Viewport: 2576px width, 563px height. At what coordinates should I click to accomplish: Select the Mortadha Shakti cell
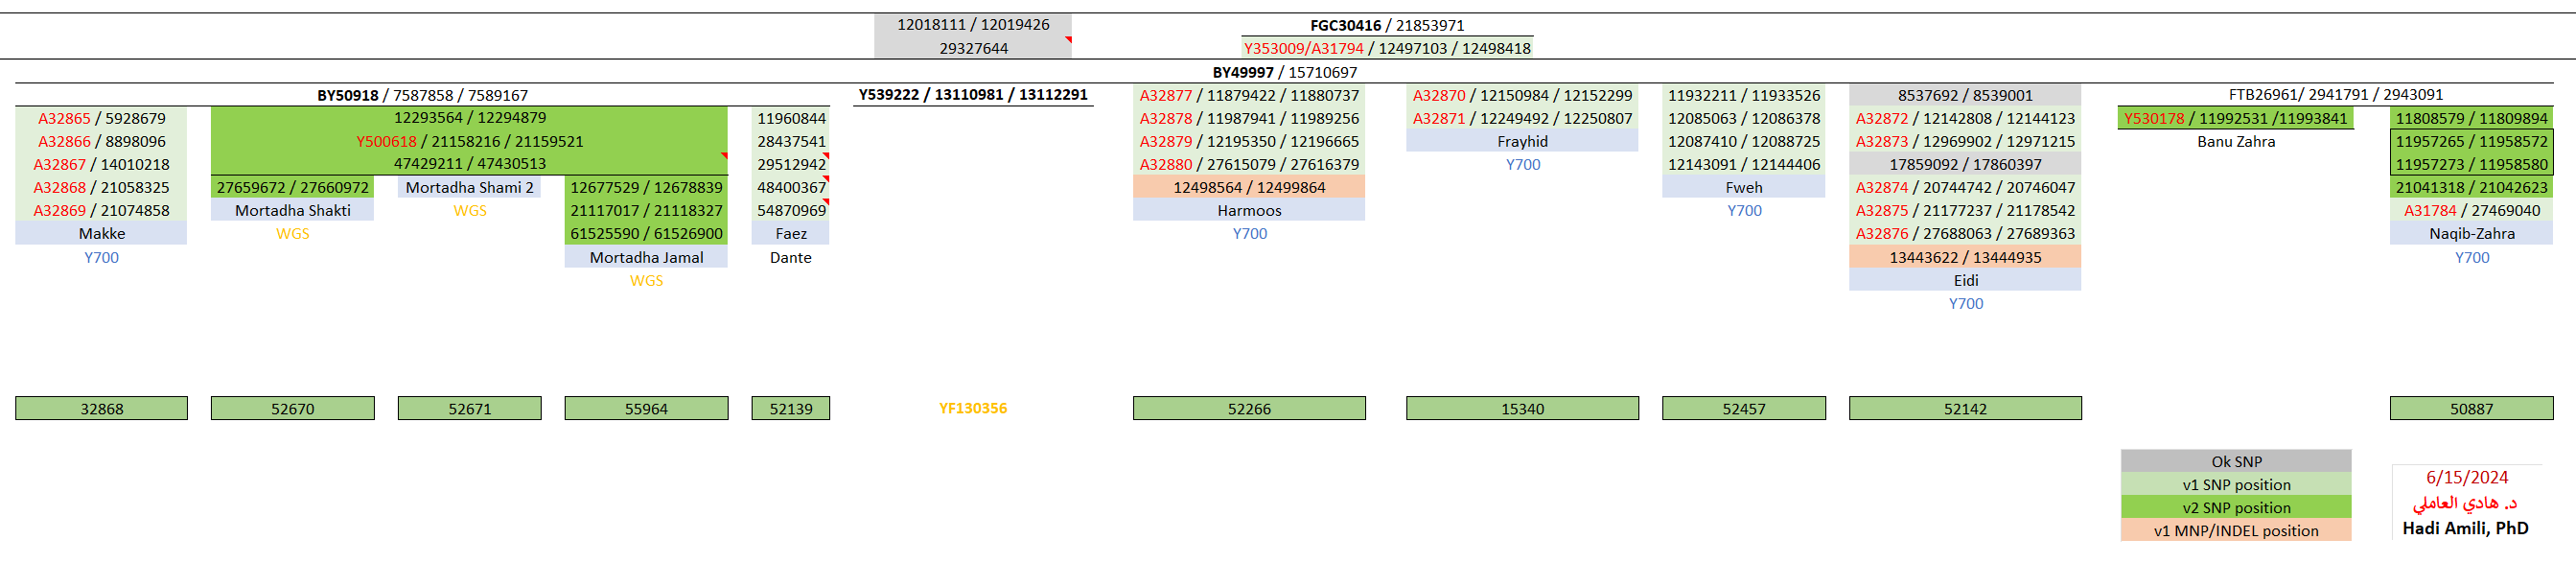pyautogui.click(x=292, y=210)
